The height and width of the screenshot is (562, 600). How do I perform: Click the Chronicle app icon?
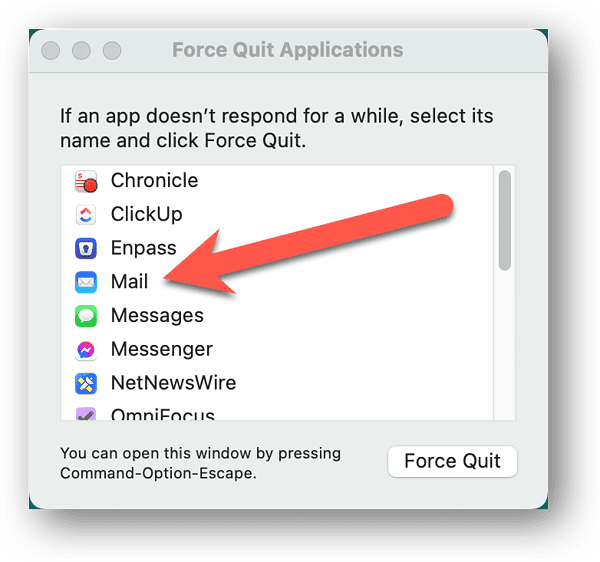click(87, 182)
